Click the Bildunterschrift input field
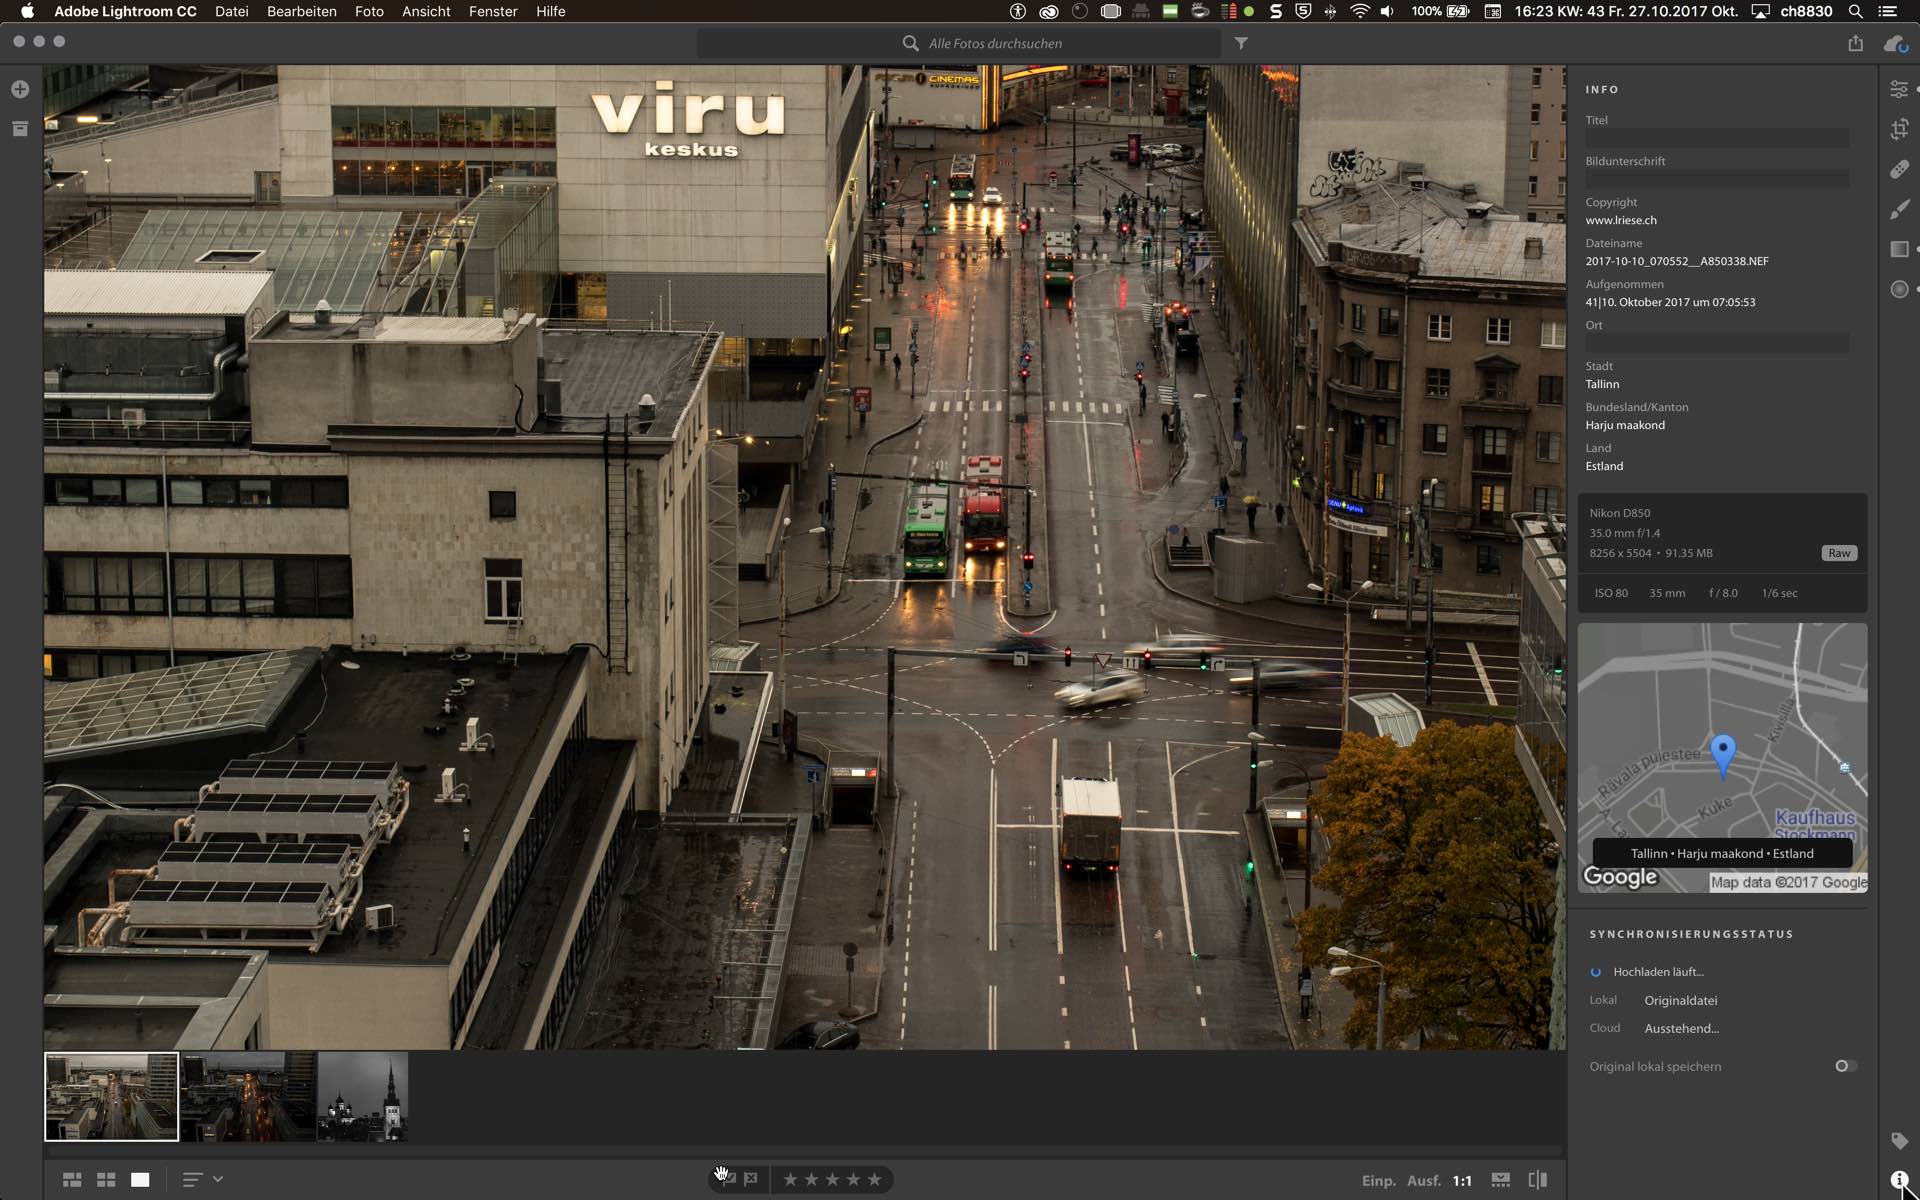This screenshot has width=1920, height=1200. pyautogui.click(x=1716, y=179)
